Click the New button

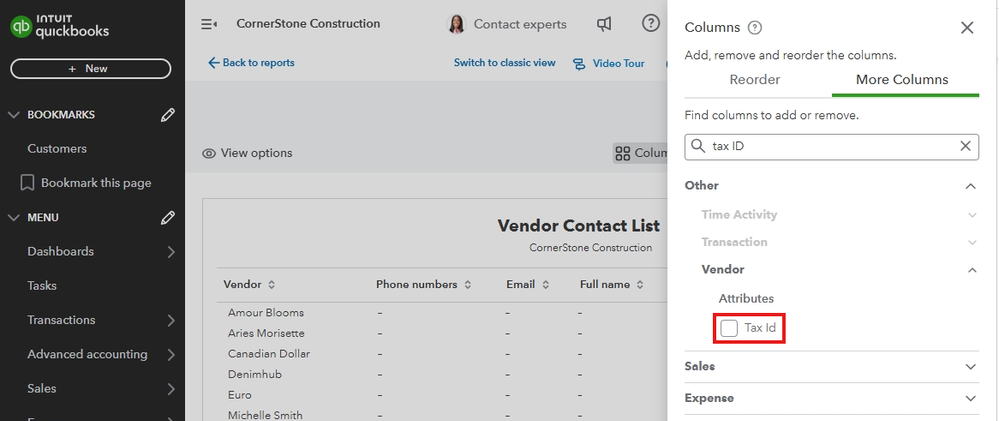pos(90,69)
